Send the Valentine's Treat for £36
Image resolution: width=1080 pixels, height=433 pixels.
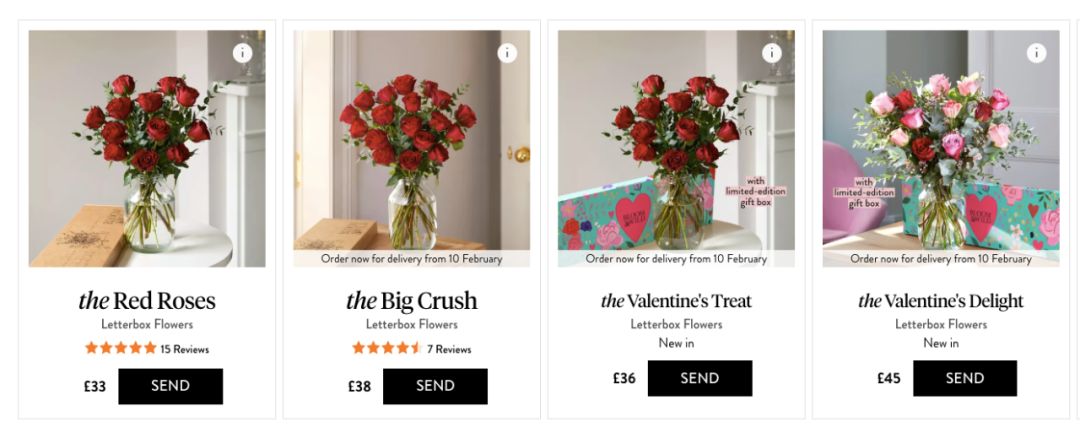tap(700, 378)
